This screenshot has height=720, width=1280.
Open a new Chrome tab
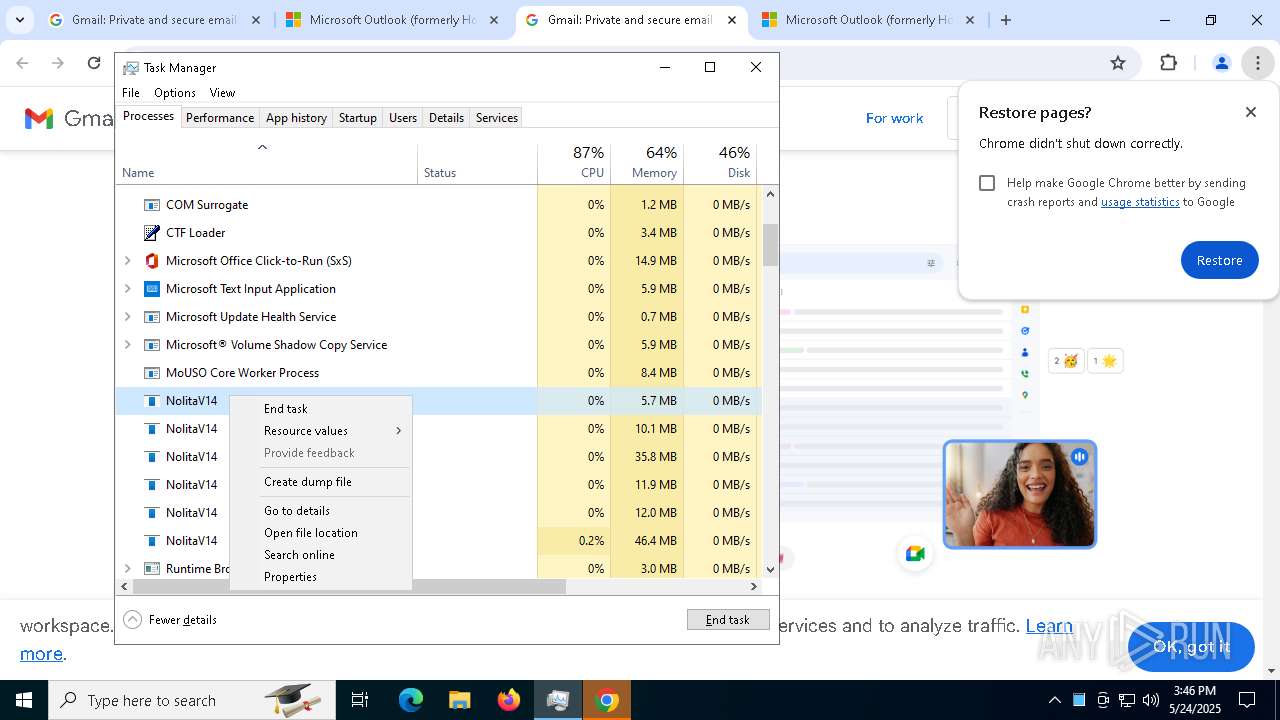click(x=1006, y=20)
